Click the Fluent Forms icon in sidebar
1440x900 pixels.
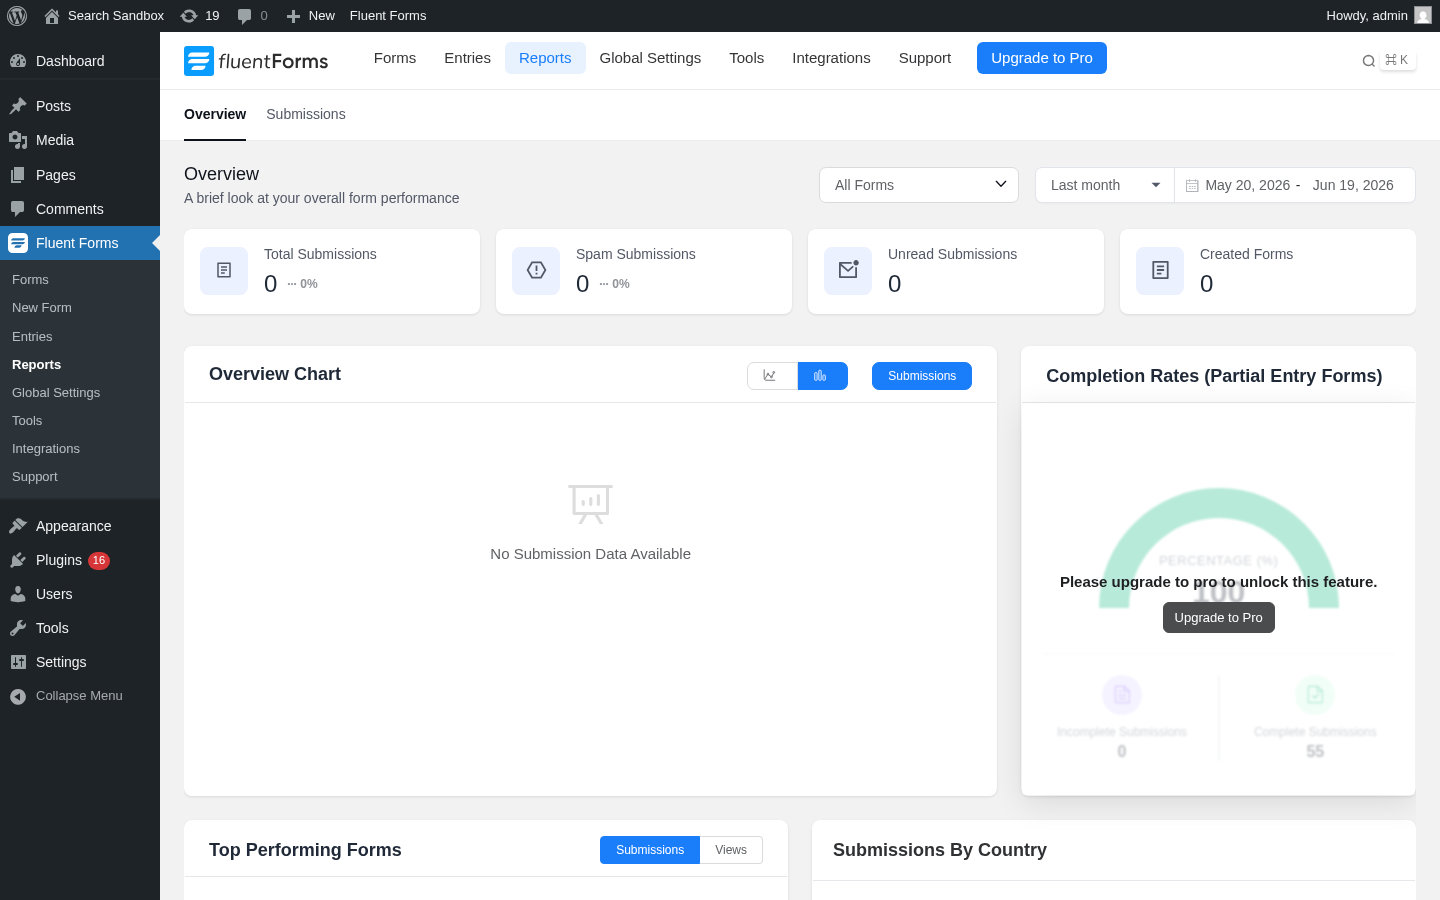click(x=18, y=243)
